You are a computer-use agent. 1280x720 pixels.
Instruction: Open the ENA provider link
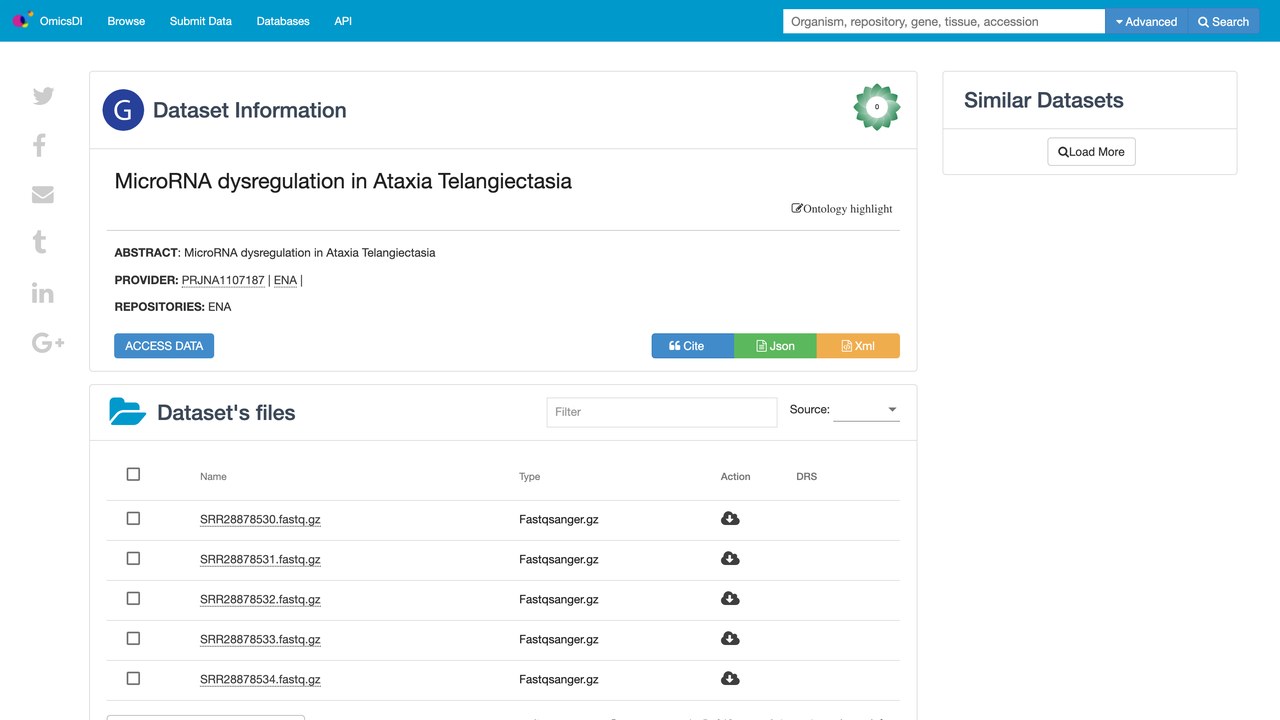pos(285,280)
